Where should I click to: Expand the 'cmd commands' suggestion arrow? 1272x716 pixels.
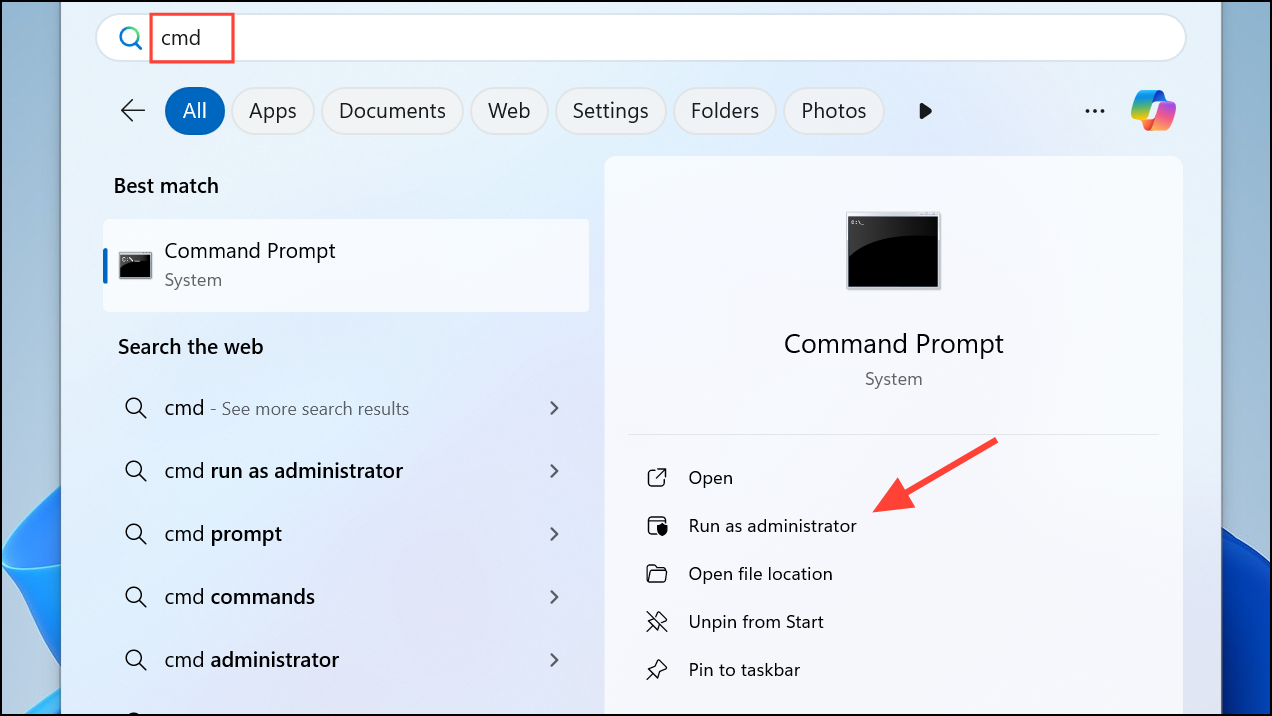coord(554,597)
